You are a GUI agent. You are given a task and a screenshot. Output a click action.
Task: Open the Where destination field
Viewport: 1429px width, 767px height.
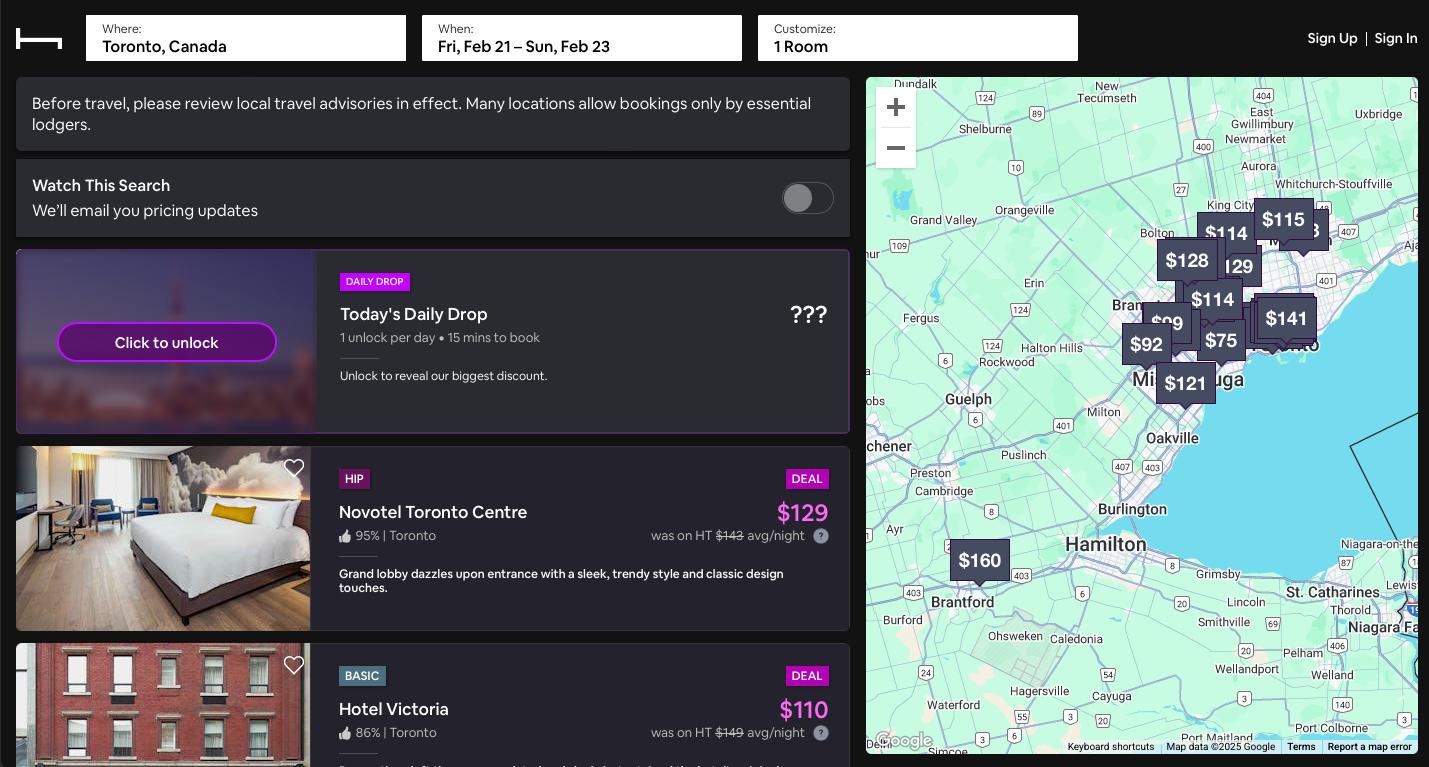[246, 38]
